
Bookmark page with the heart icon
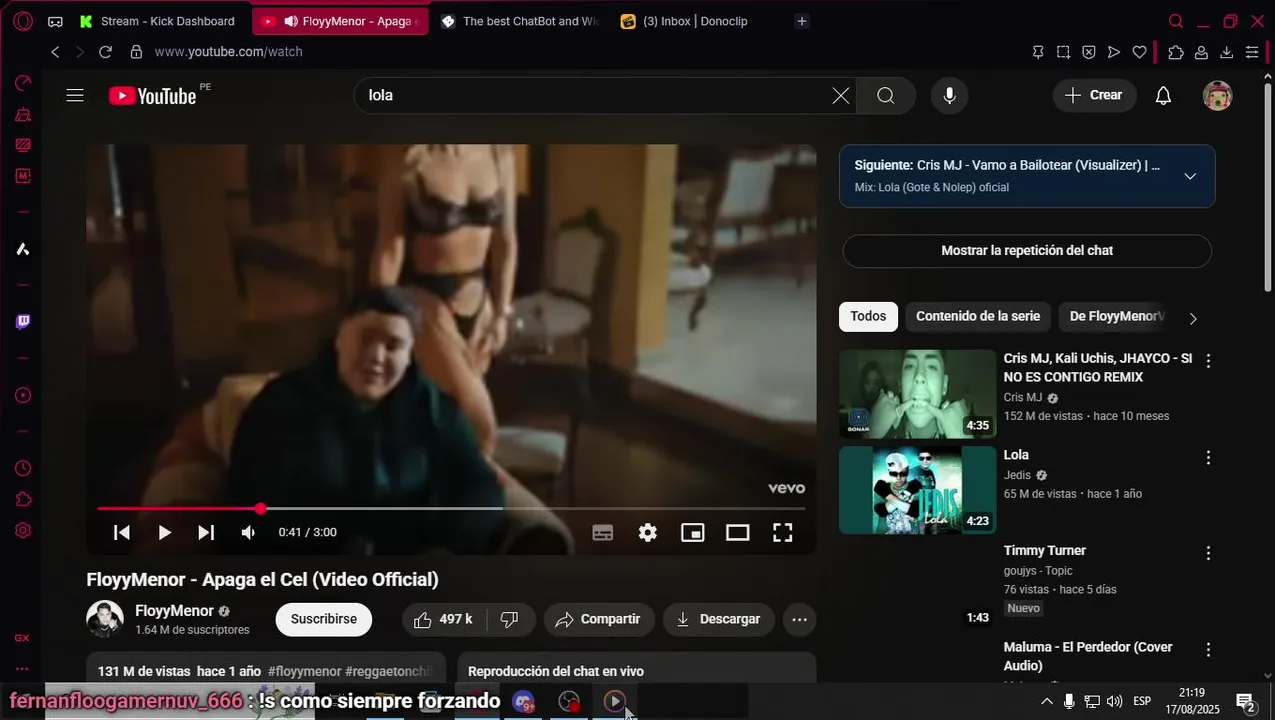tap(1139, 52)
